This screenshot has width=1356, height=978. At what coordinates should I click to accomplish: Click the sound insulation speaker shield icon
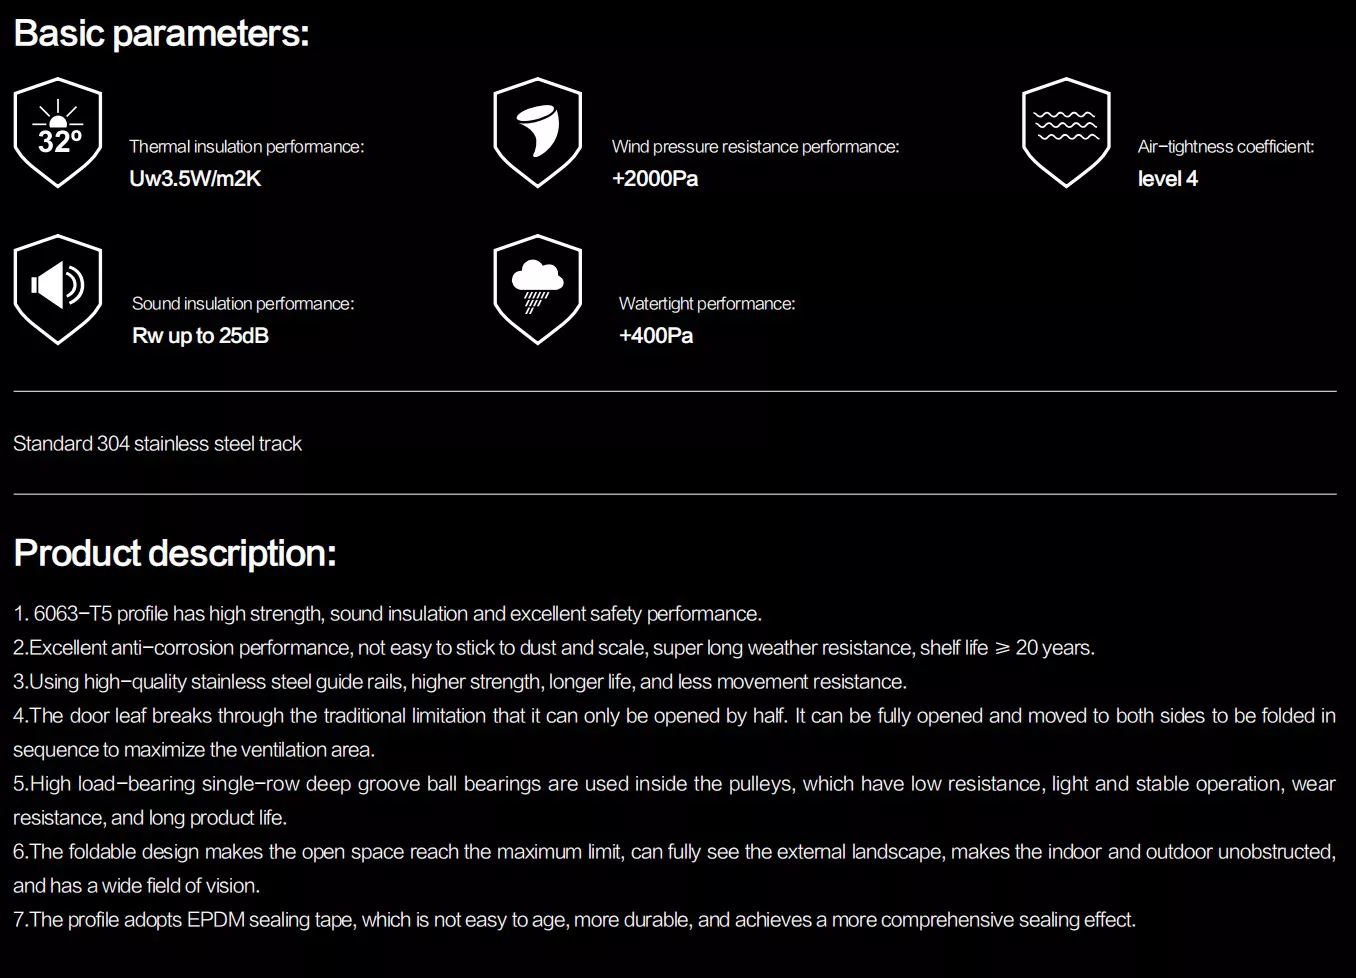58,290
